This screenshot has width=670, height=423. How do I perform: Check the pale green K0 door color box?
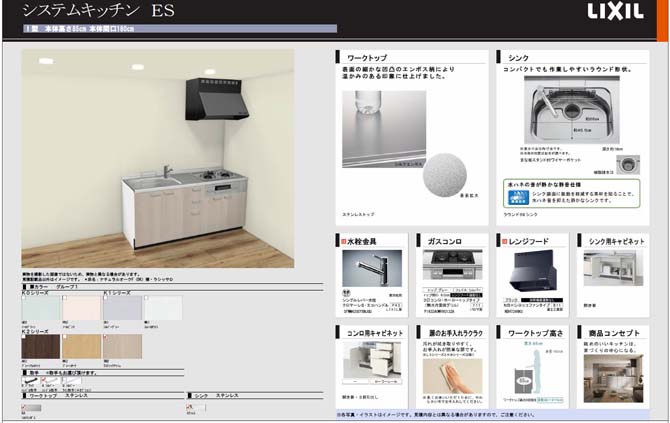tap(24, 298)
